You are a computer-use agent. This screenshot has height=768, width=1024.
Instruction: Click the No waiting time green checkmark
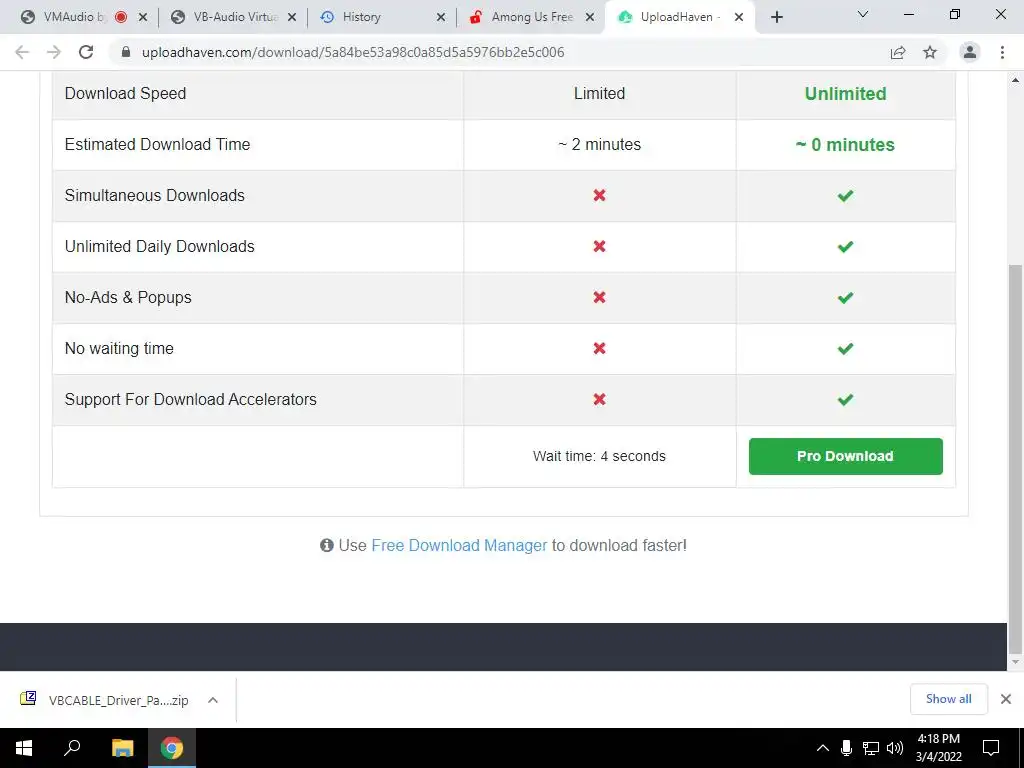(846, 348)
